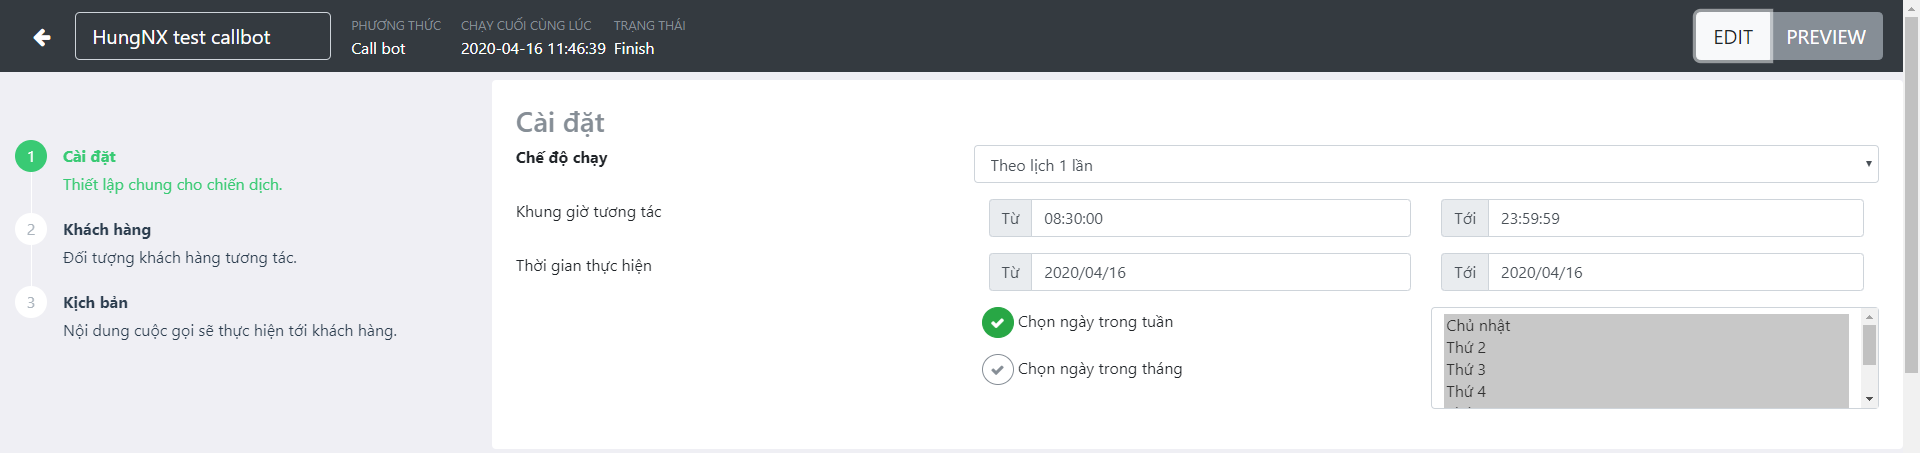Switch to PREVIEW mode
Image resolution: width=1920 pixels, height=453 pixels.
tap(1826, 37)
